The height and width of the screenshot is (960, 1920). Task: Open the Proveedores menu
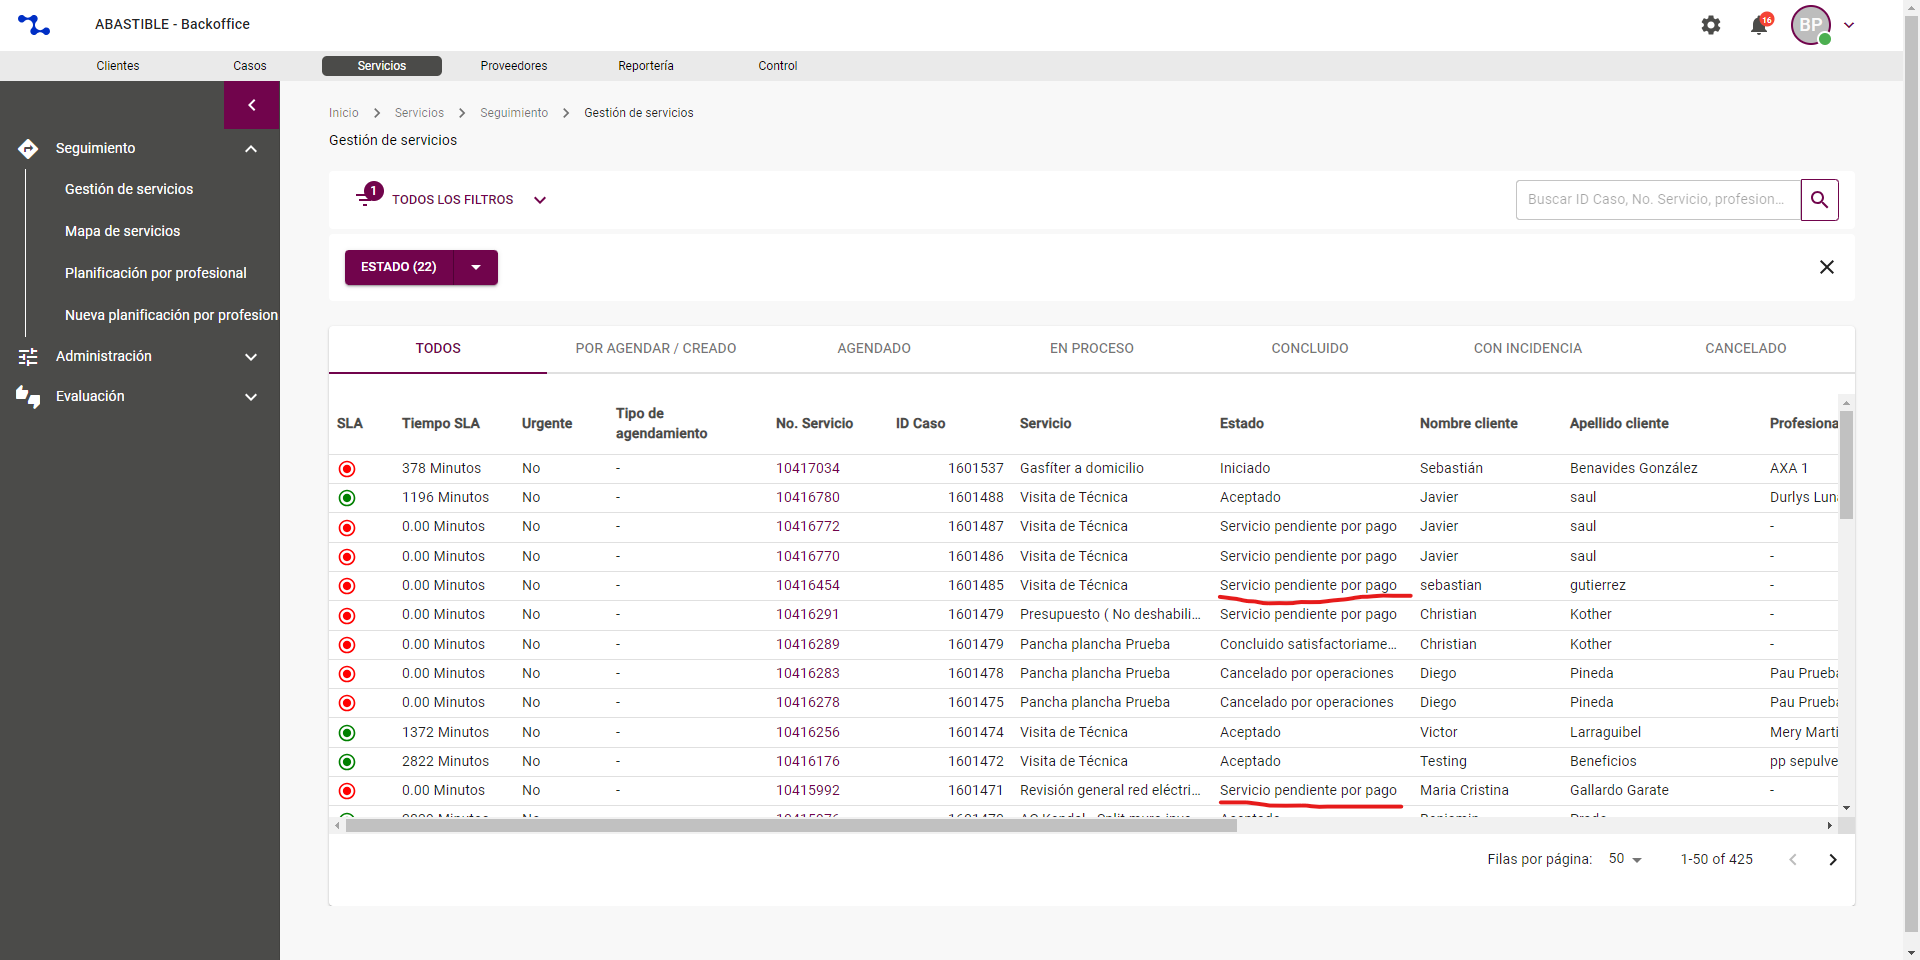[514, 66]
